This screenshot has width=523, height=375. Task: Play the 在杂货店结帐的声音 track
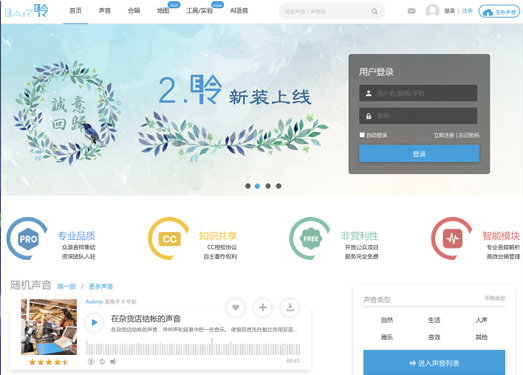(94, 323)
